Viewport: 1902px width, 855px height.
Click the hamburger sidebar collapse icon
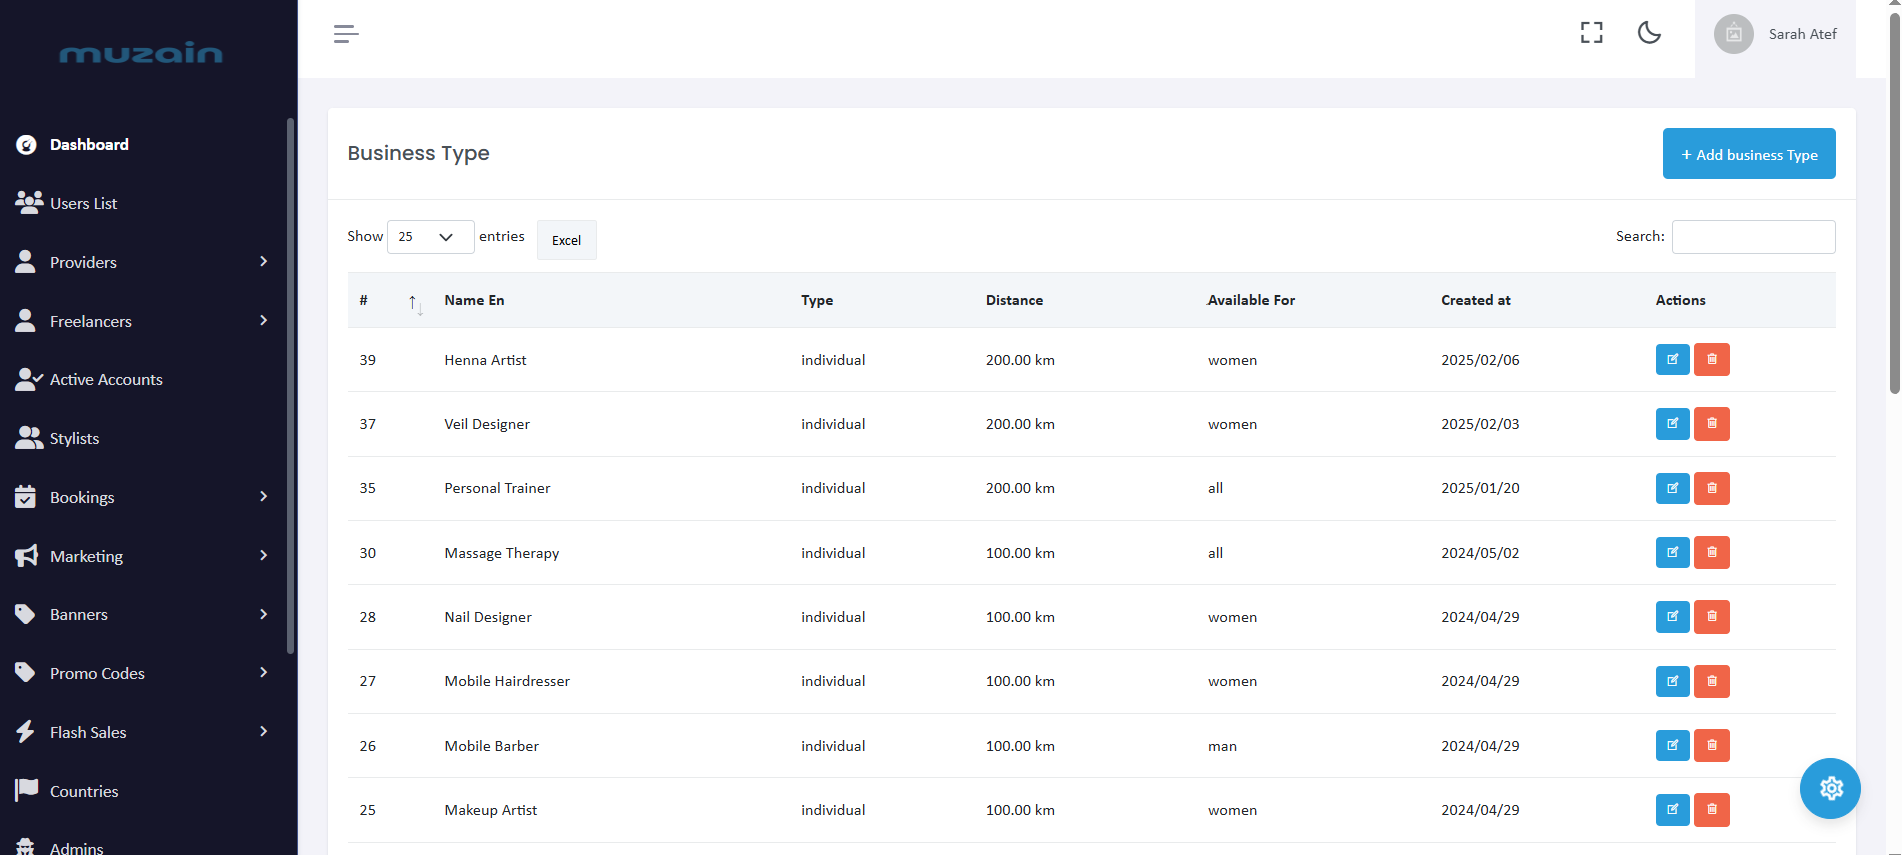[346, 34]
